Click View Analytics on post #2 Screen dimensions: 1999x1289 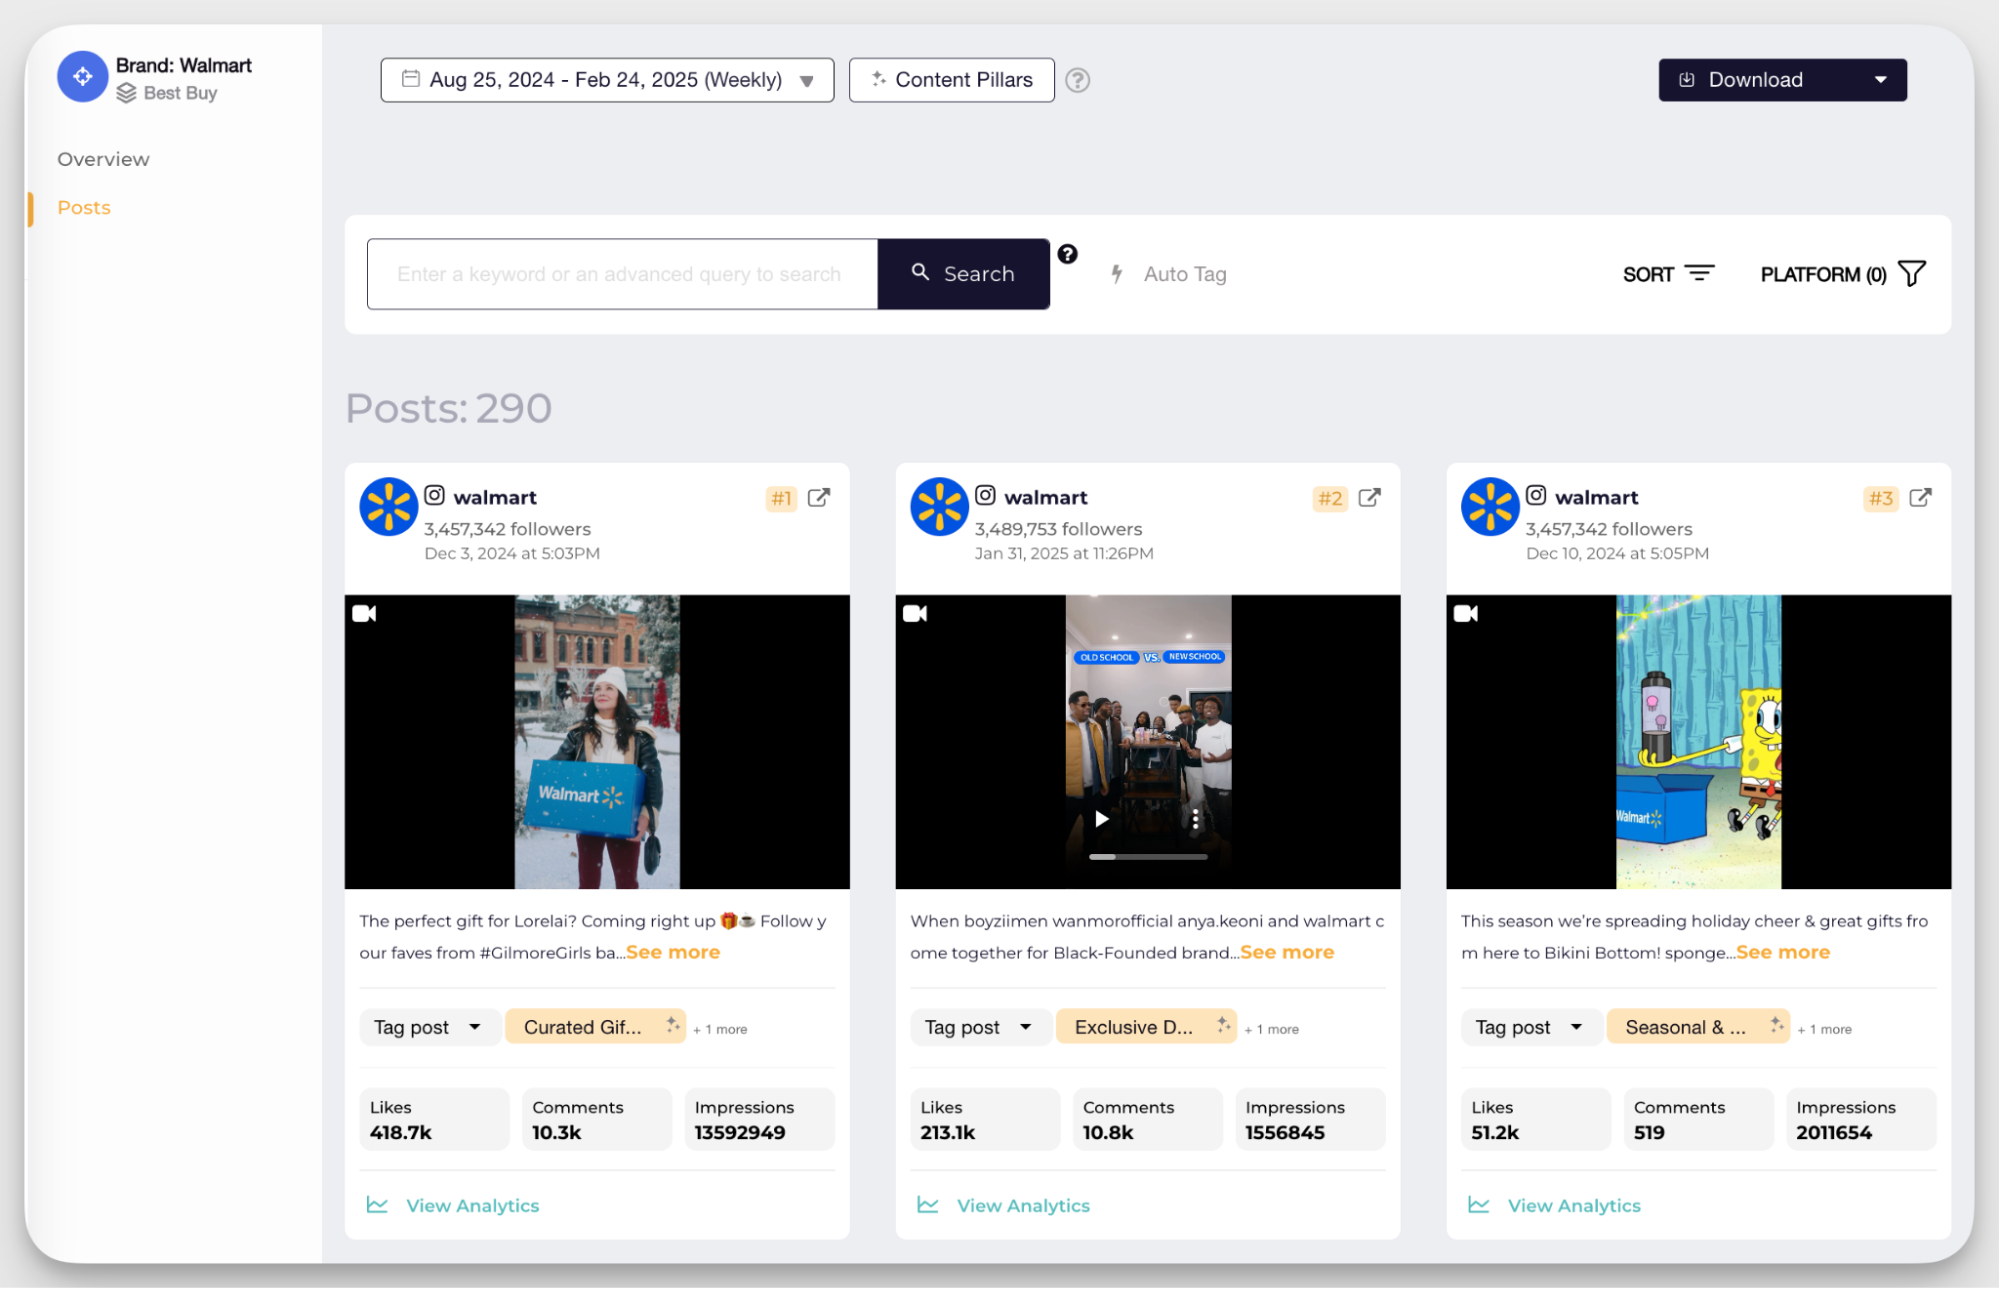(1005, 1205)
